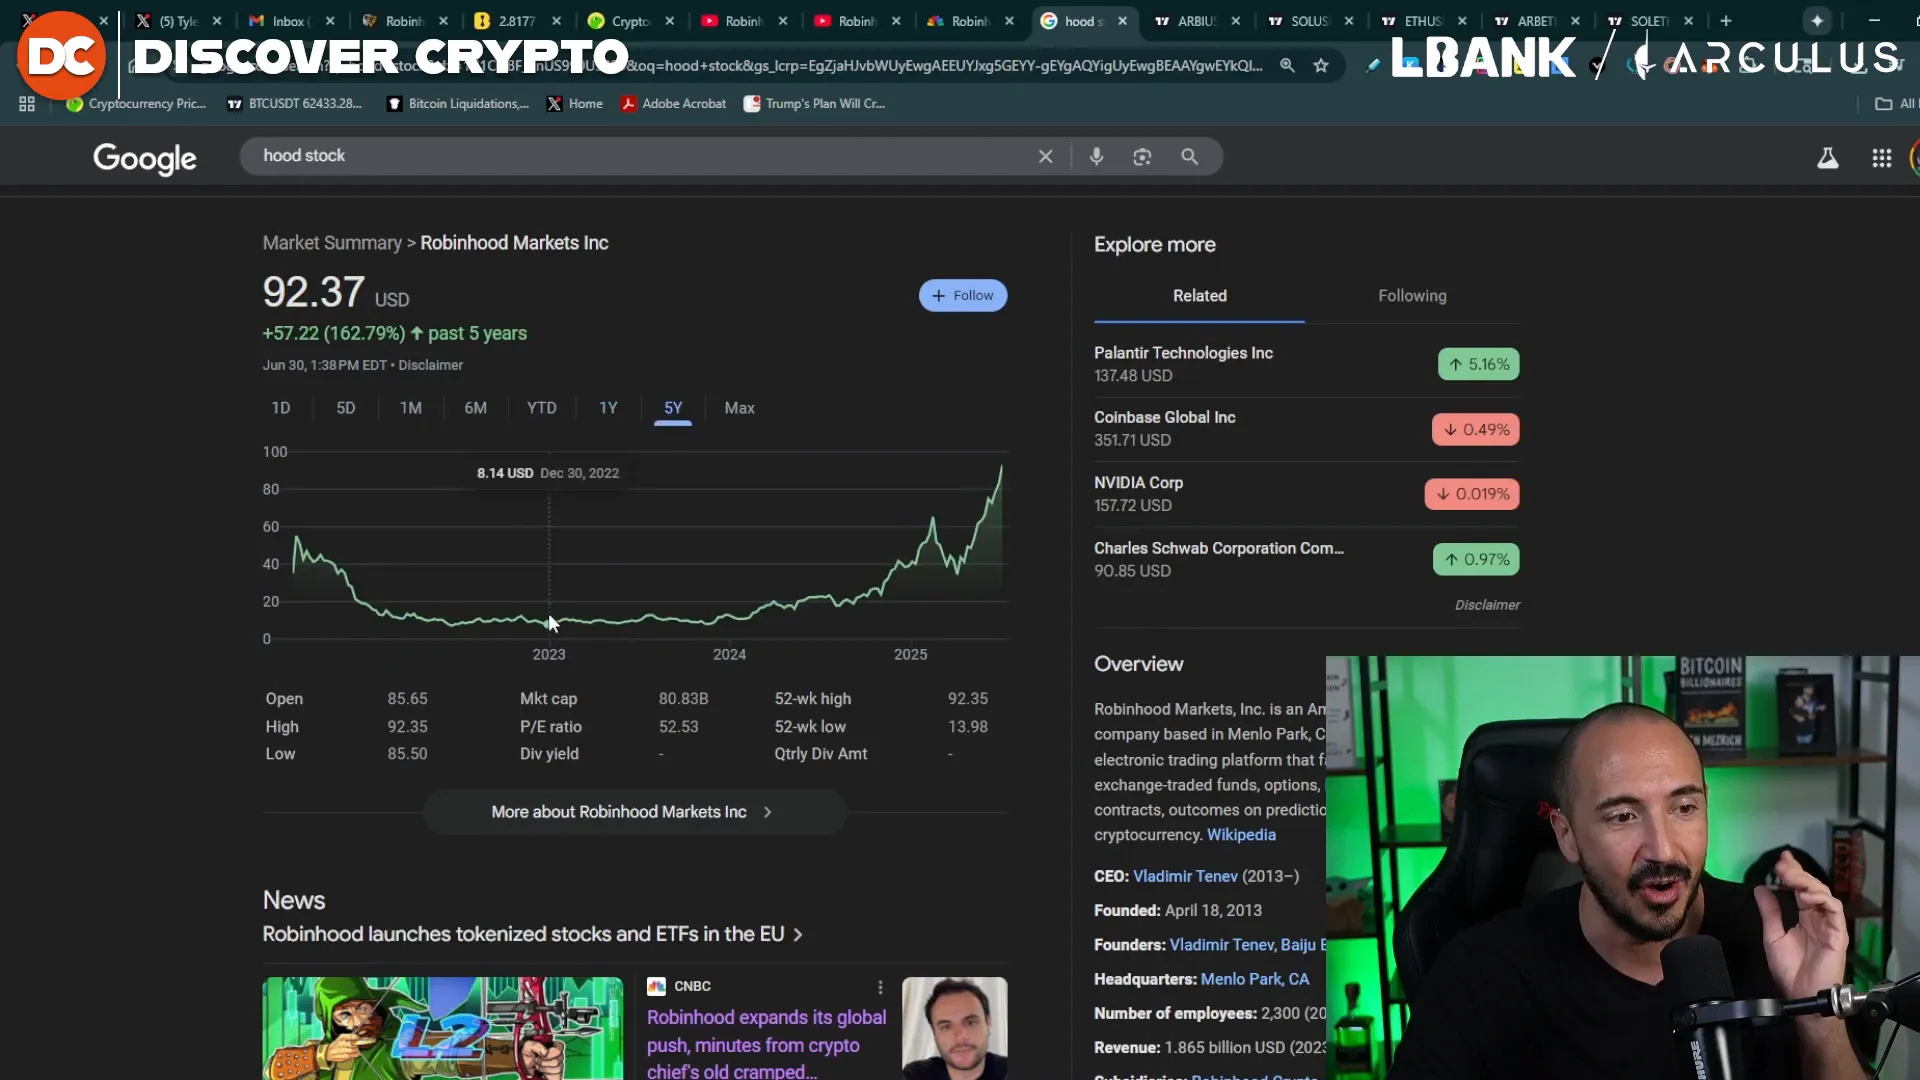The height and width of the screenshot is (1080, 1920).
Task: Click the 2025 marker on the chart
Action: [x=910, y=655]
